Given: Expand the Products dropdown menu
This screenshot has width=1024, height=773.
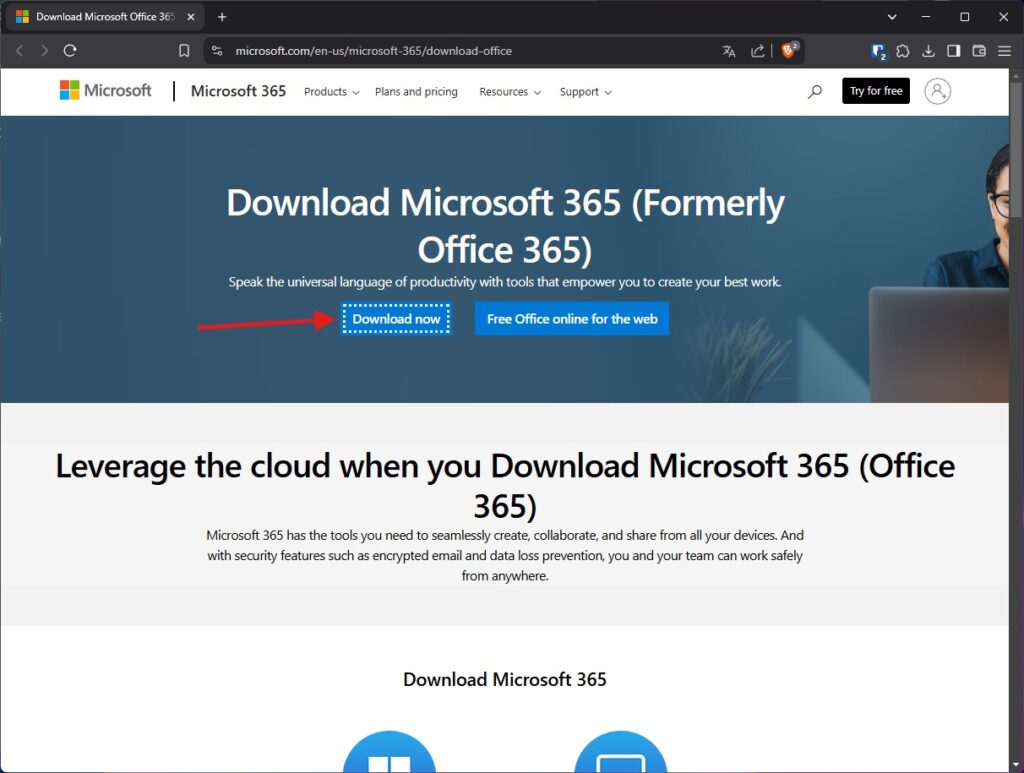Looking at the screenshot, I should tap(332, 92).
